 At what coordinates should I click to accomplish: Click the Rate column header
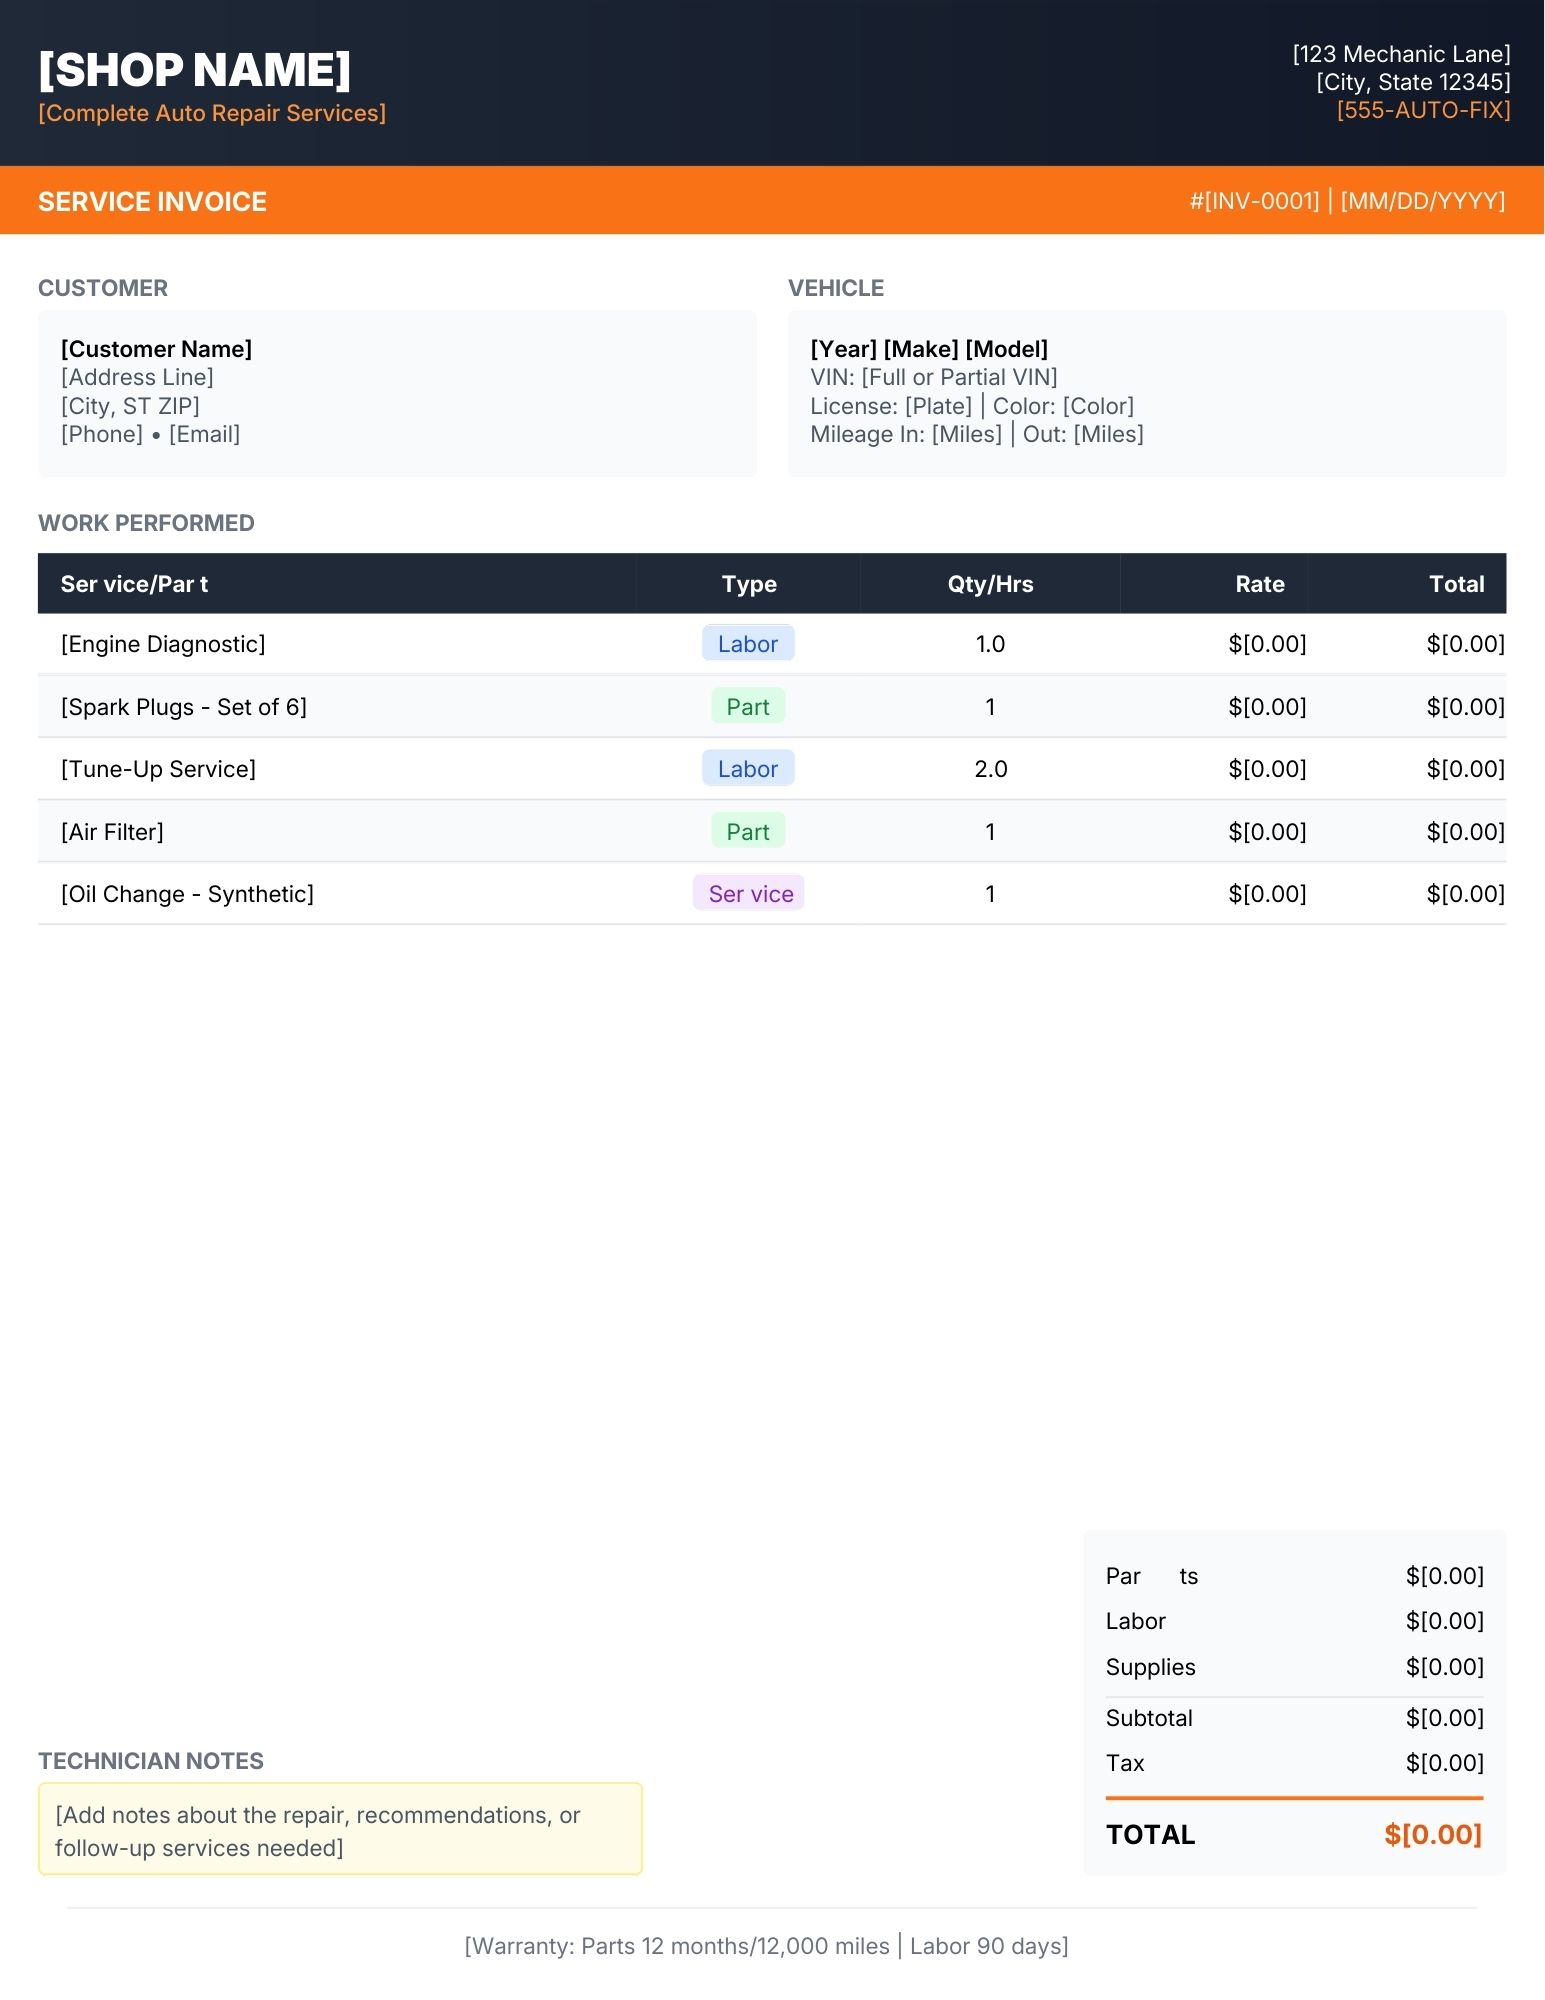click(1259, 584)
